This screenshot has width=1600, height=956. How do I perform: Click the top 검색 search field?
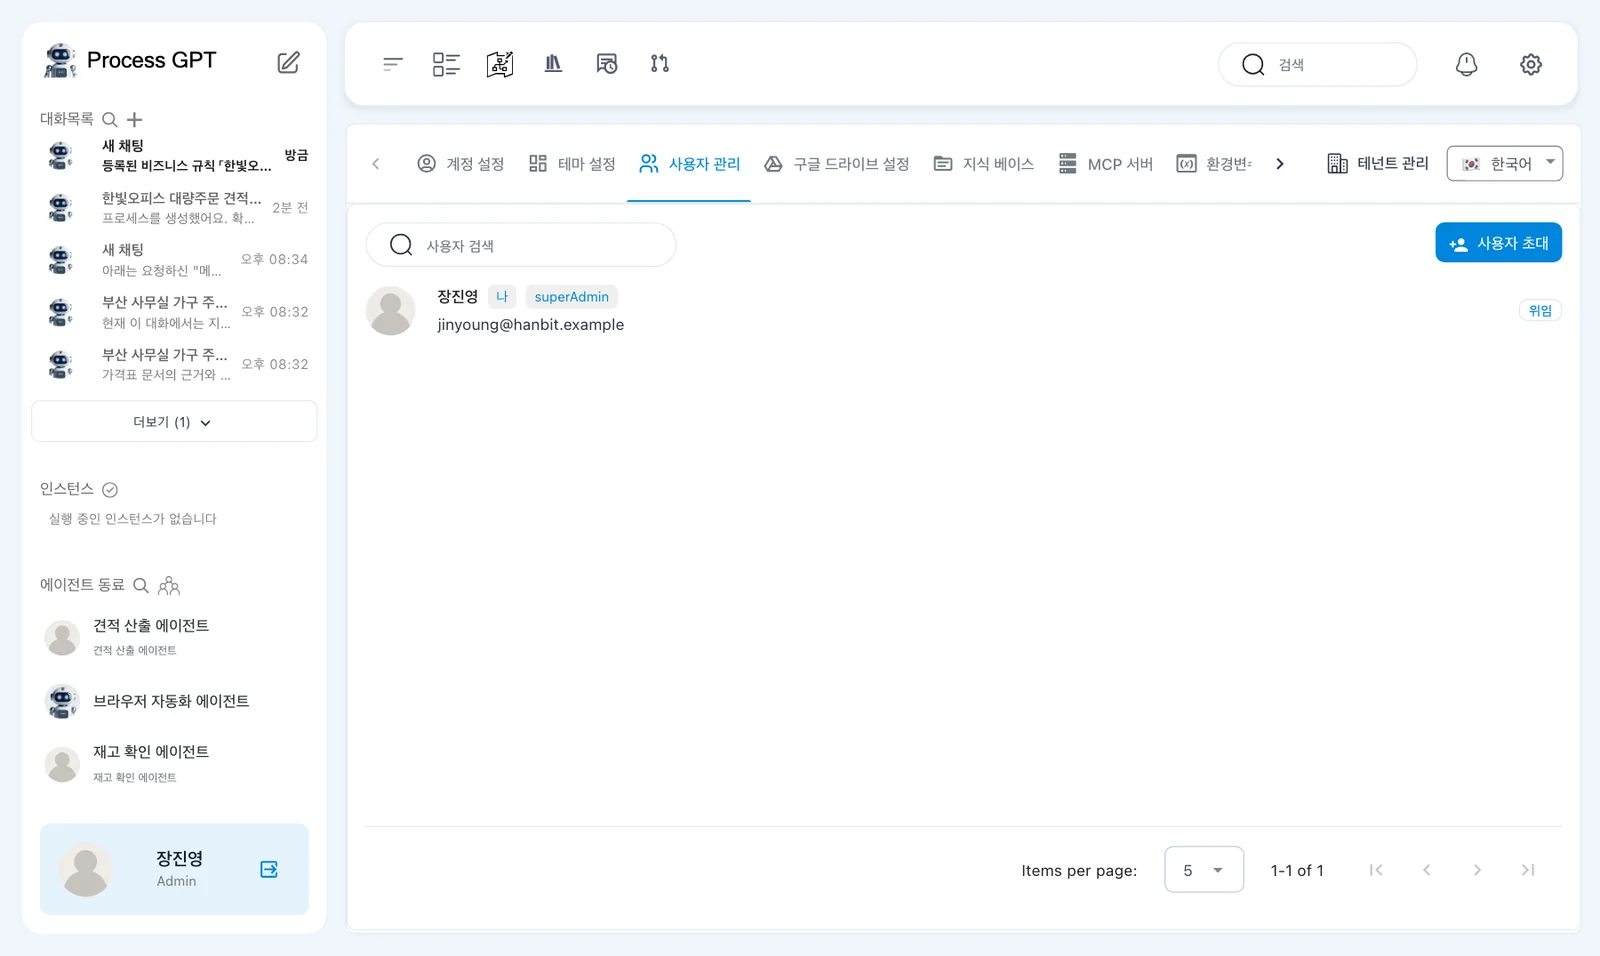tap(1317, 64)
